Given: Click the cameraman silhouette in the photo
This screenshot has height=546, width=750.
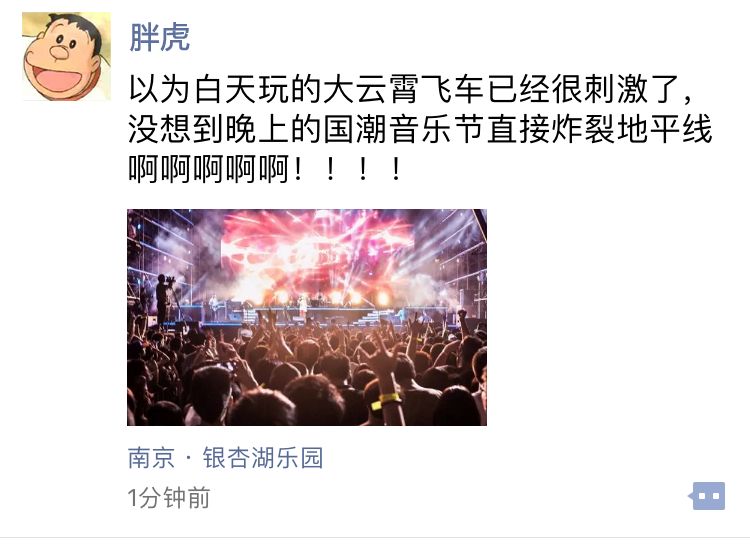Looking at the screenshot, I should tap(164, 299).
